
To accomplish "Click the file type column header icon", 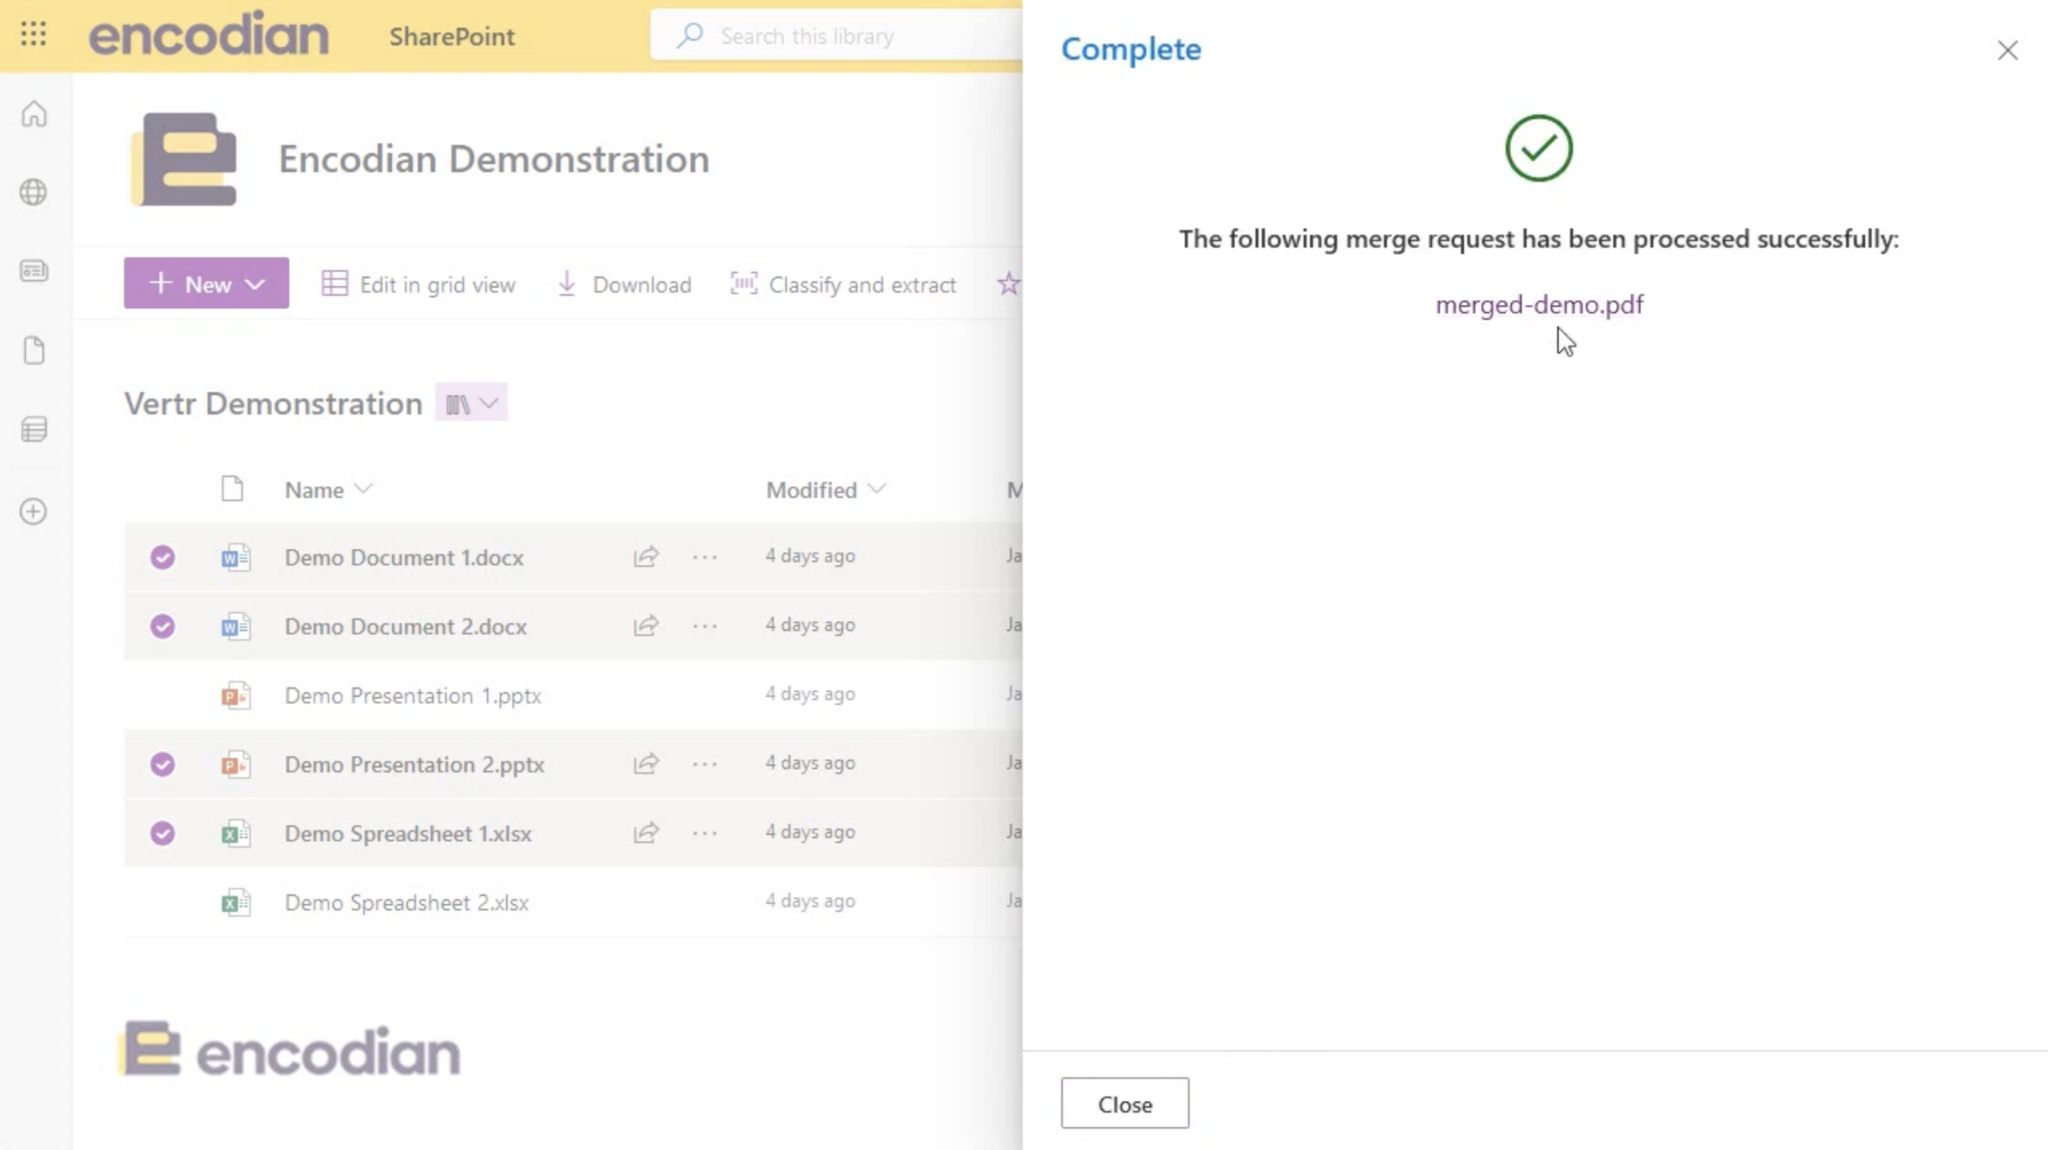I will pos(232,489).
